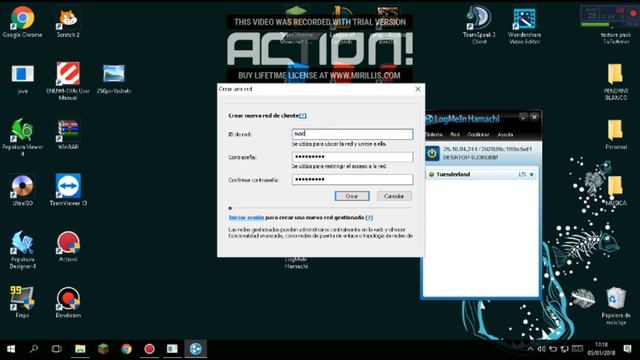Click Hamachi IP address text
Screen dimensions: 640x360
(487, 149)
